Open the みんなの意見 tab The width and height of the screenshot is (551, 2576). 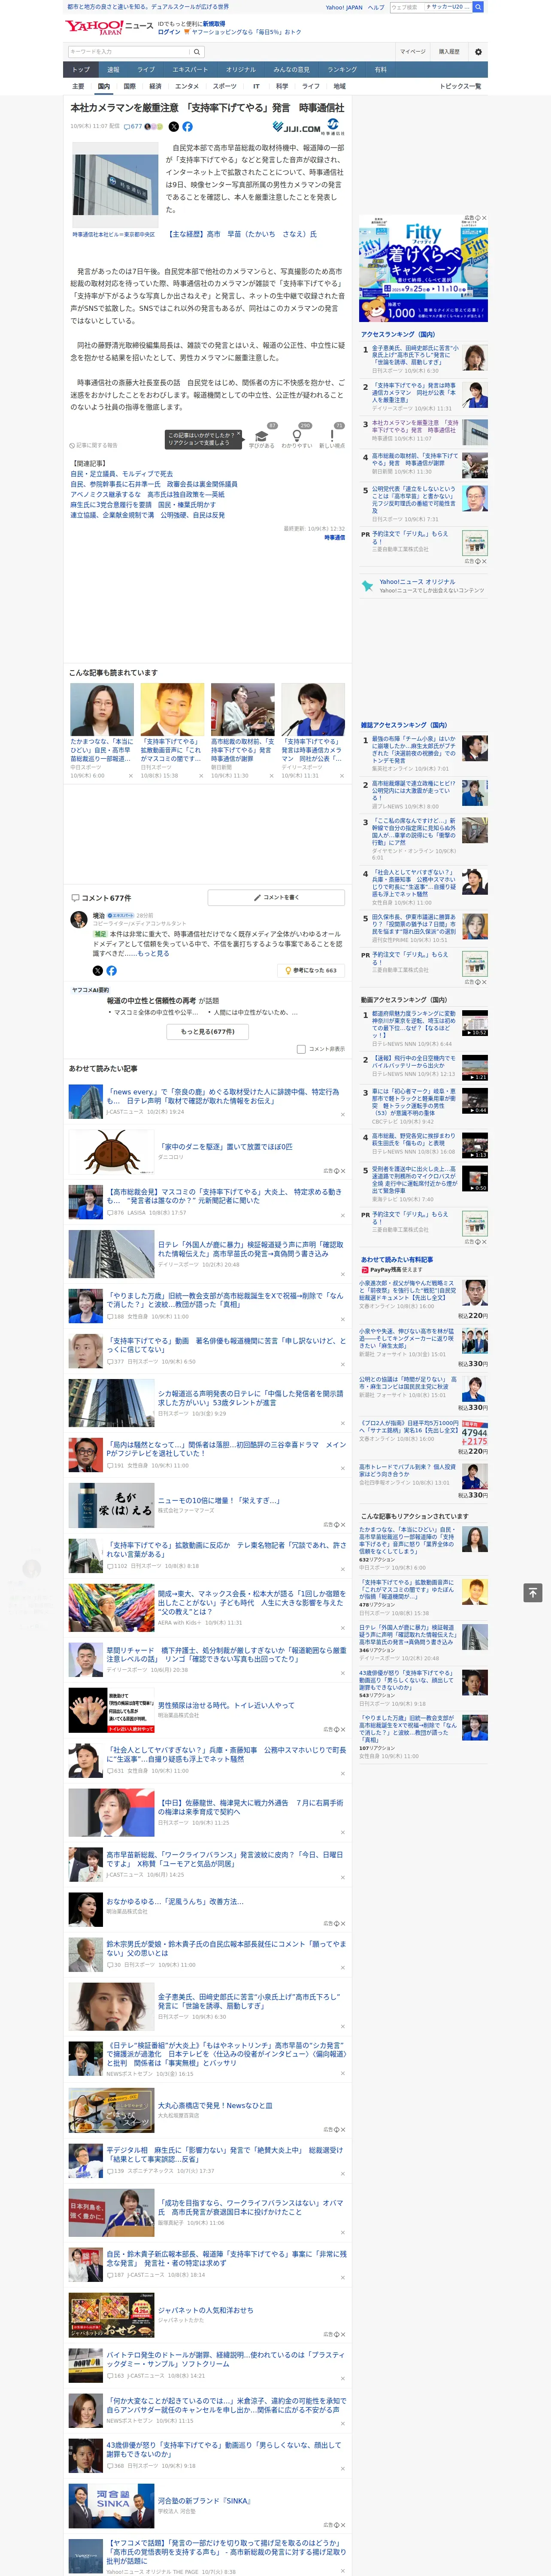click(291, 70)
